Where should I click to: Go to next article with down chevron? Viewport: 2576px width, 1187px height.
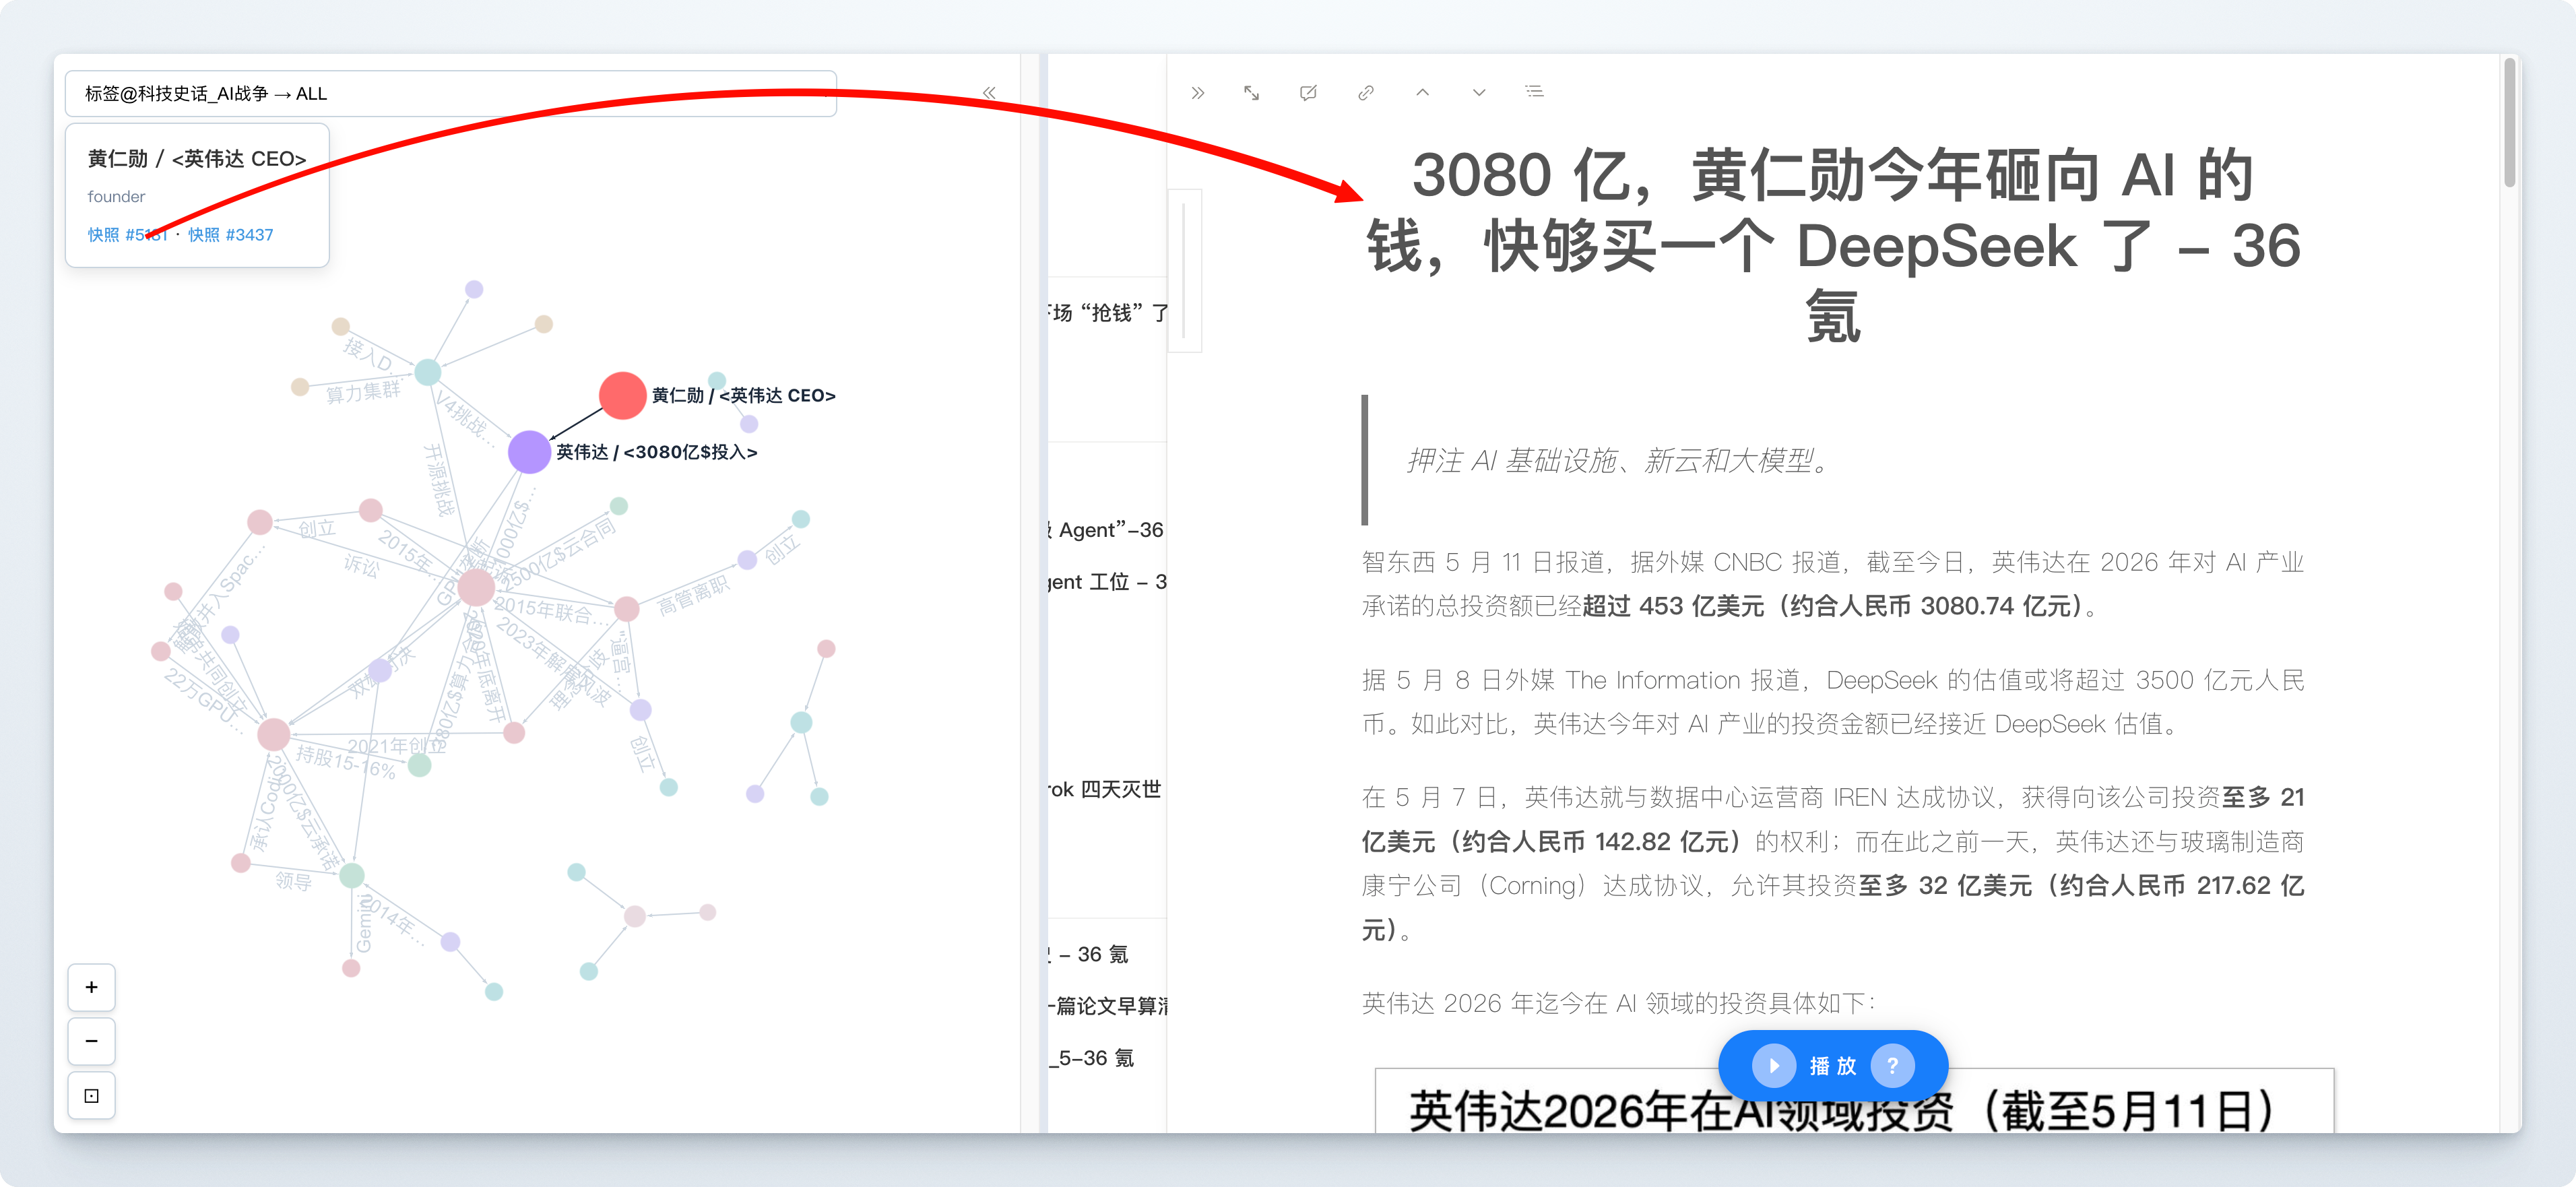pyautogui.click(x=1479, y=93)
